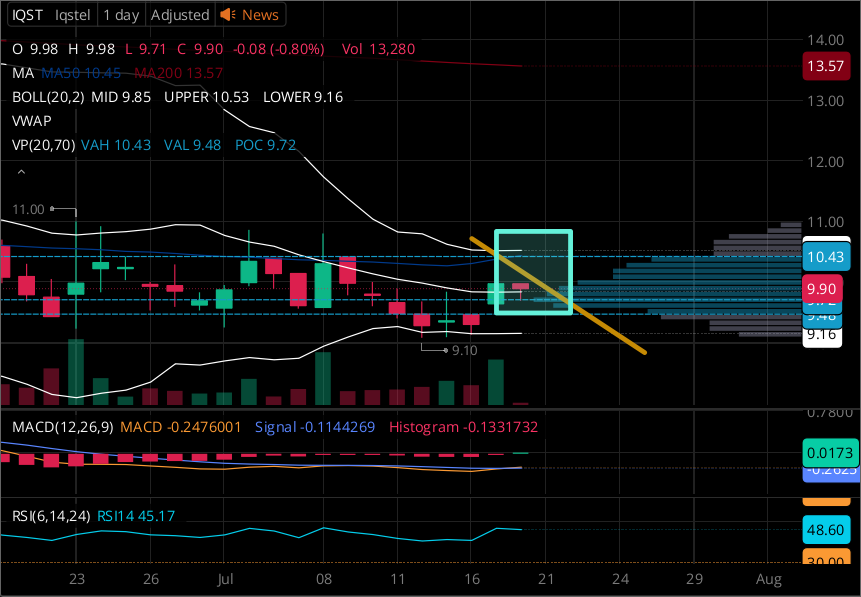This screenshot has height=597, width=861.
Task: Click the VAH 10.43 value
Action: point(116,145)
